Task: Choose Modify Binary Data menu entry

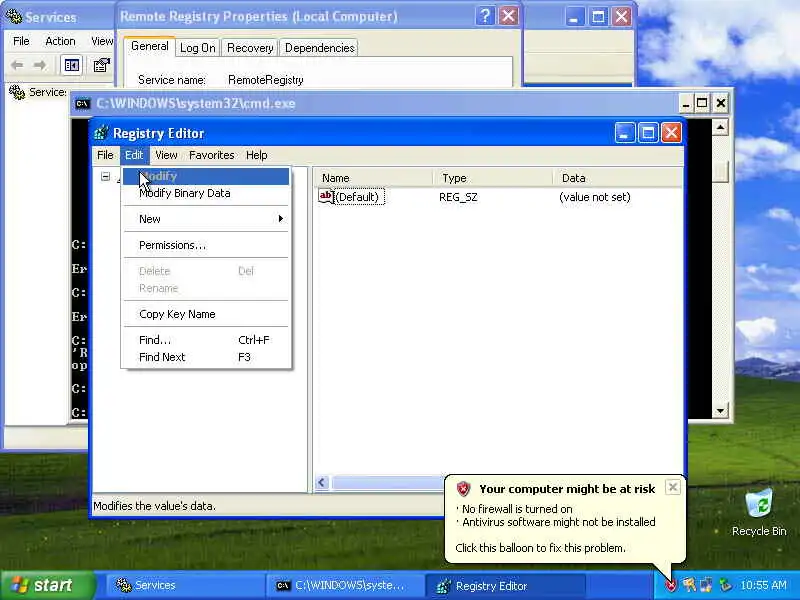Action: pyautogui.click(x=206, y=193)
